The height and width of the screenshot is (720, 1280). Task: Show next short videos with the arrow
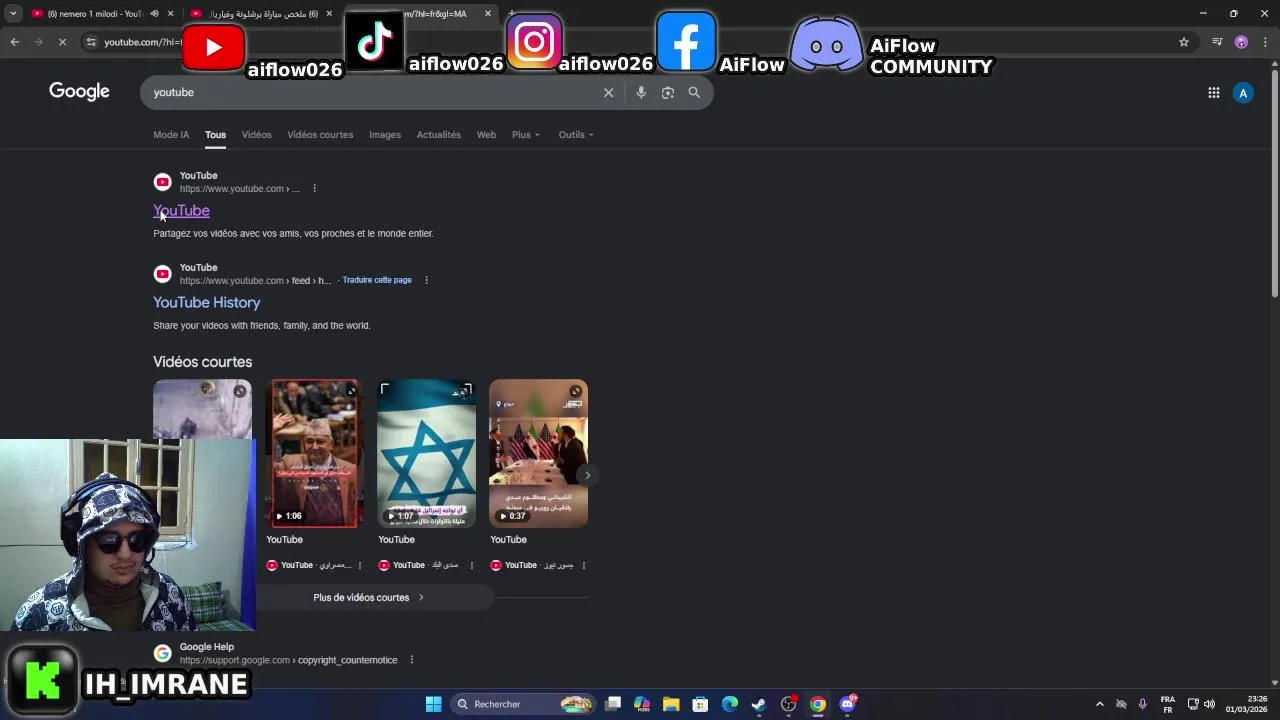pyautogui.click(x=587, y=475)
